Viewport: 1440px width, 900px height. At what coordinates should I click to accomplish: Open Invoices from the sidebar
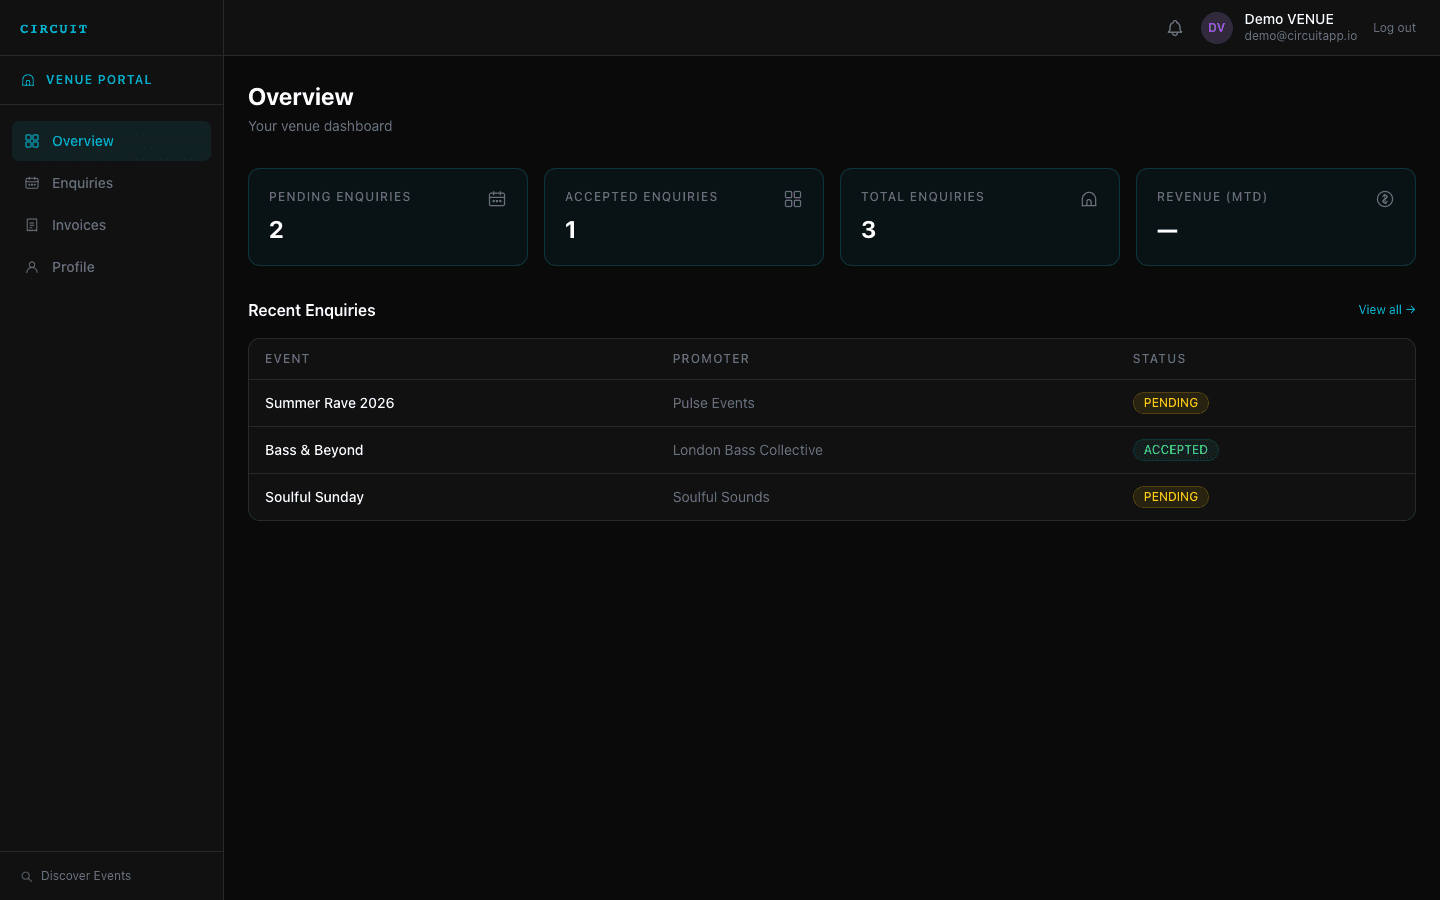(x=111, y=225)
